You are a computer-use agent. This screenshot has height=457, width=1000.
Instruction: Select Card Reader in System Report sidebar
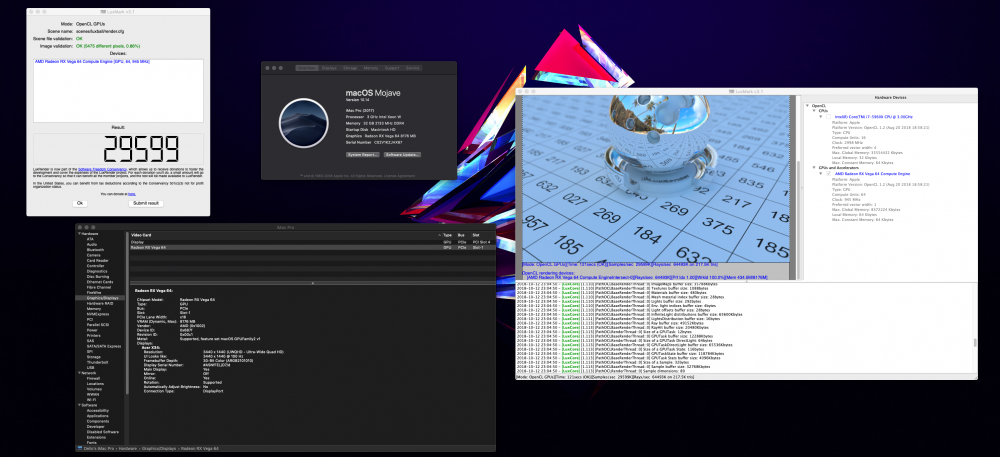[98, 260]
